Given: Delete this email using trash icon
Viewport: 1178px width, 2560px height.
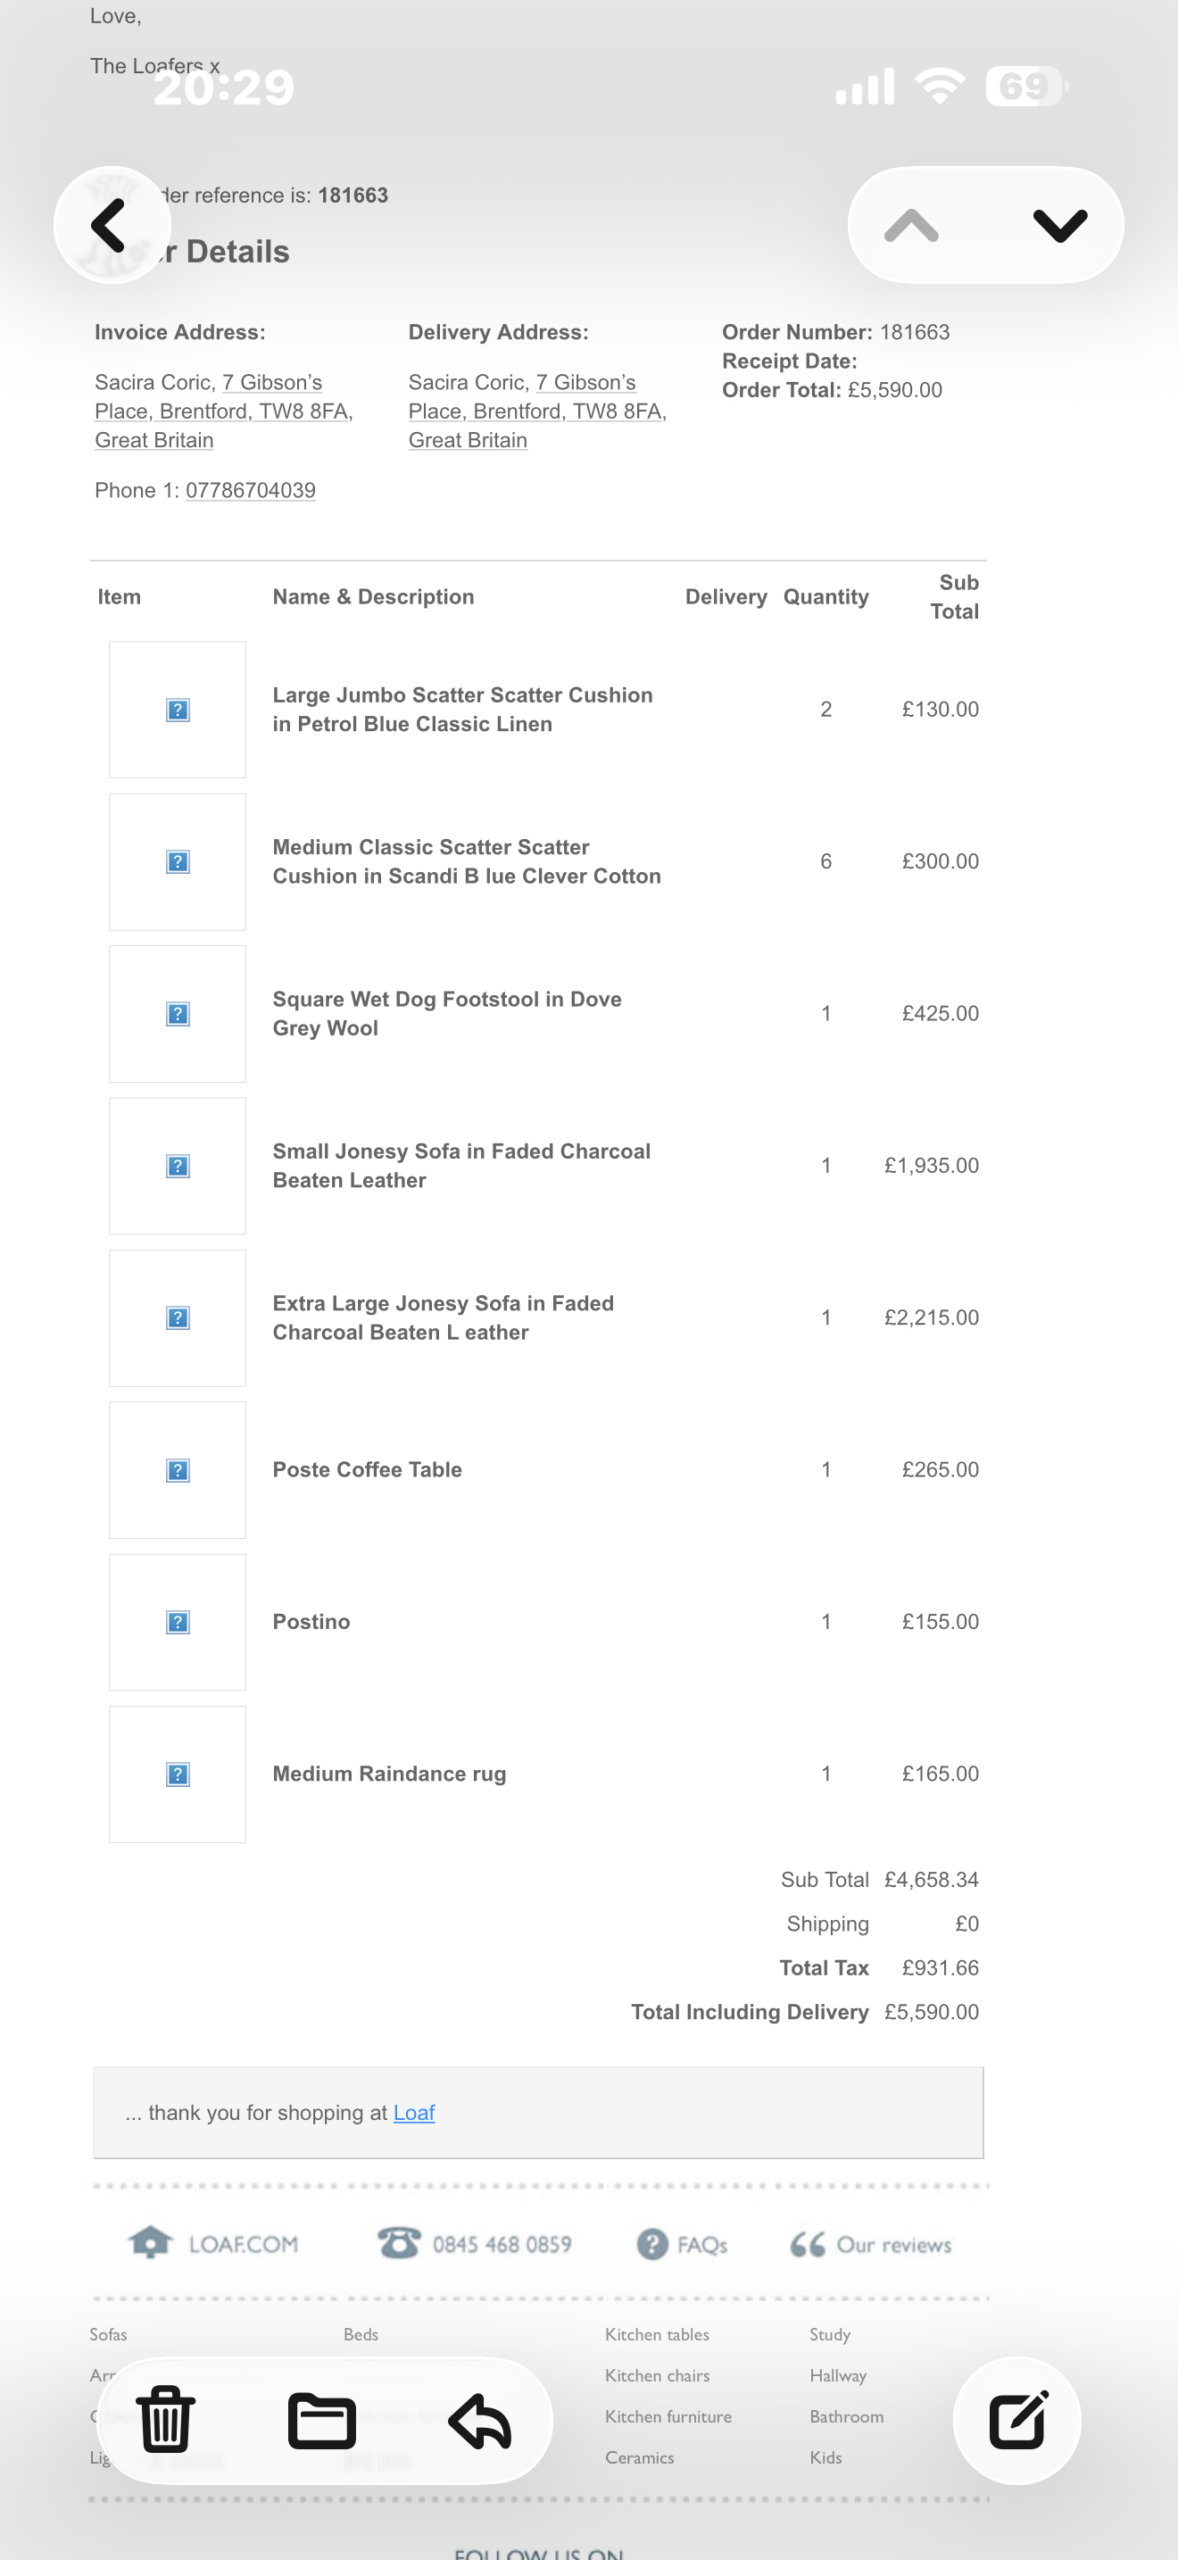Looking at the screenshot, I should coord(166,2420).
